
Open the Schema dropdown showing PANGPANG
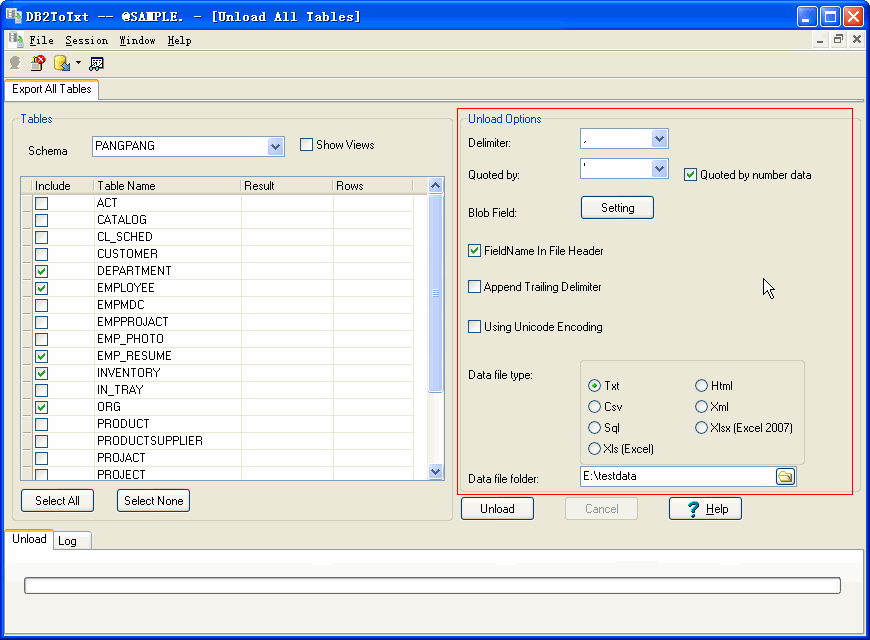point(275,147)
